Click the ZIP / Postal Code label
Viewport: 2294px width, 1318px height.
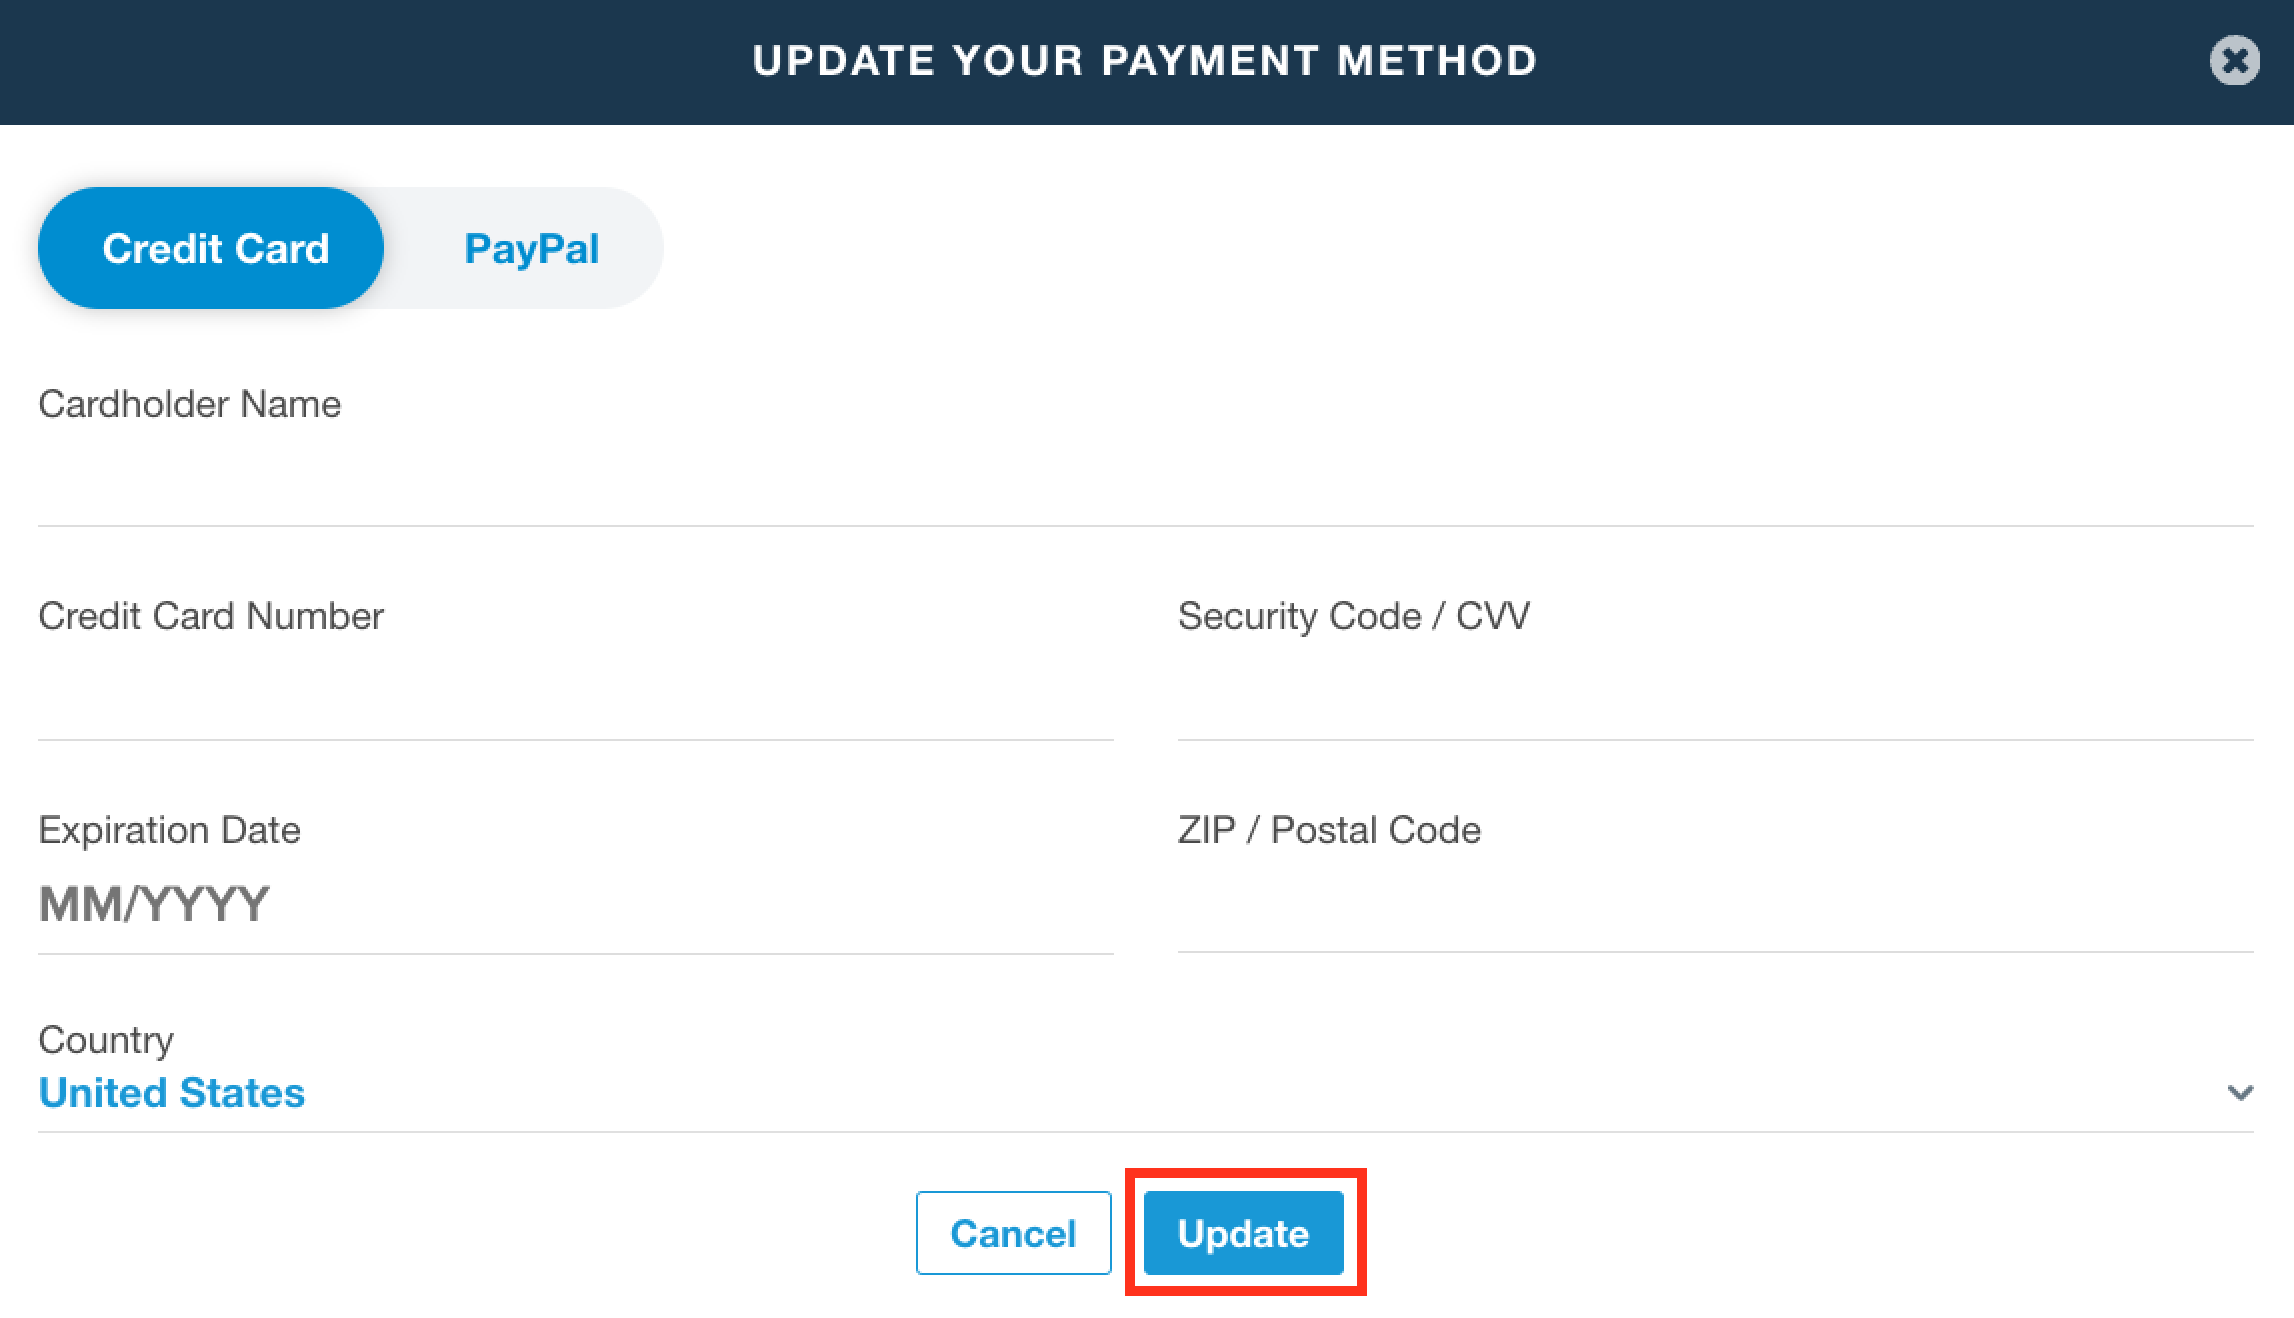coord(1329,830)
